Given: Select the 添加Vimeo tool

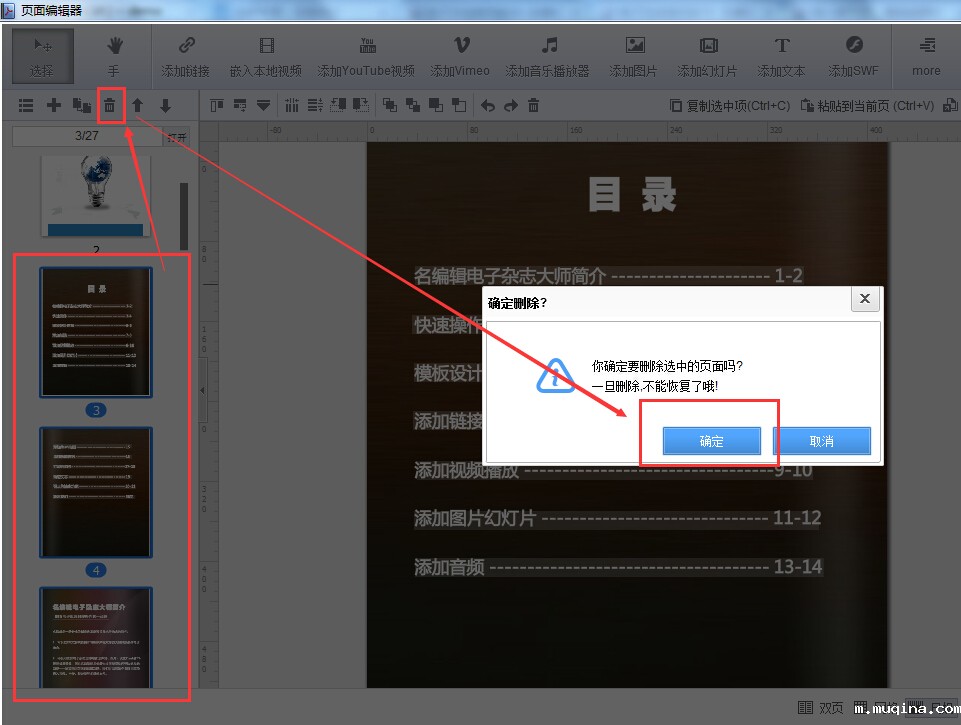Looking at the screenshot, I should [x=460, y=56].
